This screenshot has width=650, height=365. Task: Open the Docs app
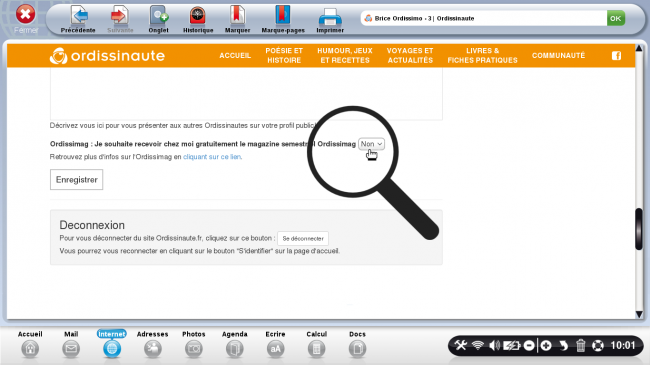(357, 344)
